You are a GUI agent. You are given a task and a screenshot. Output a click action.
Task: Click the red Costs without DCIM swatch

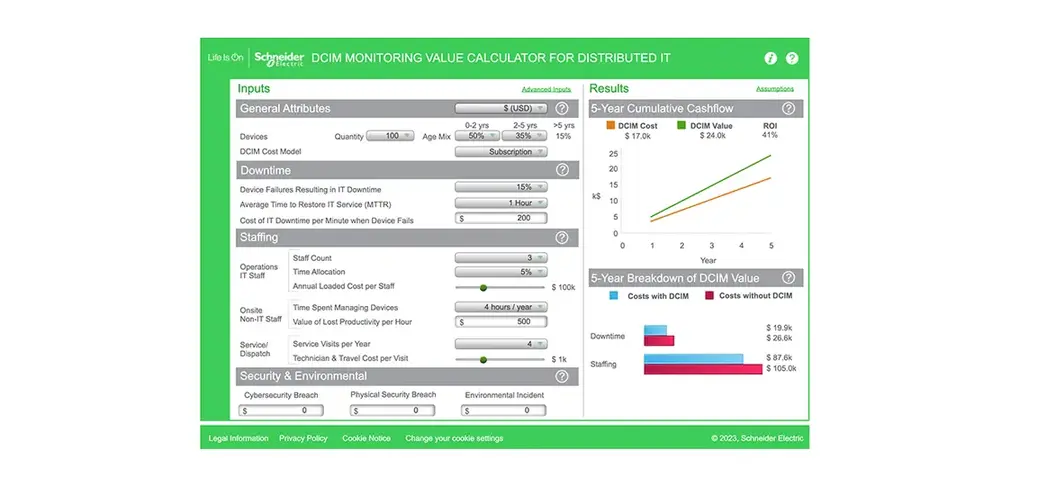pyautogui.click(x=710, y=296)
